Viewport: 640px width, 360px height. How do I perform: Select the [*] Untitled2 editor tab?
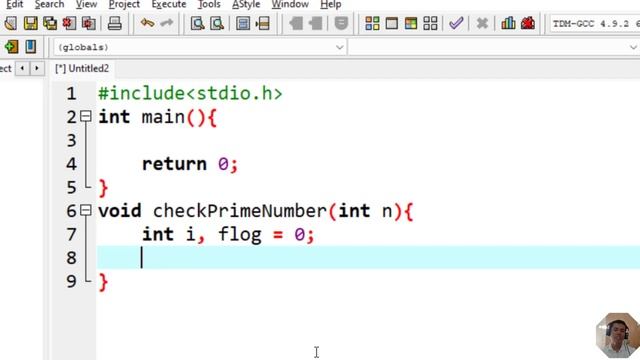coord(82,69)
